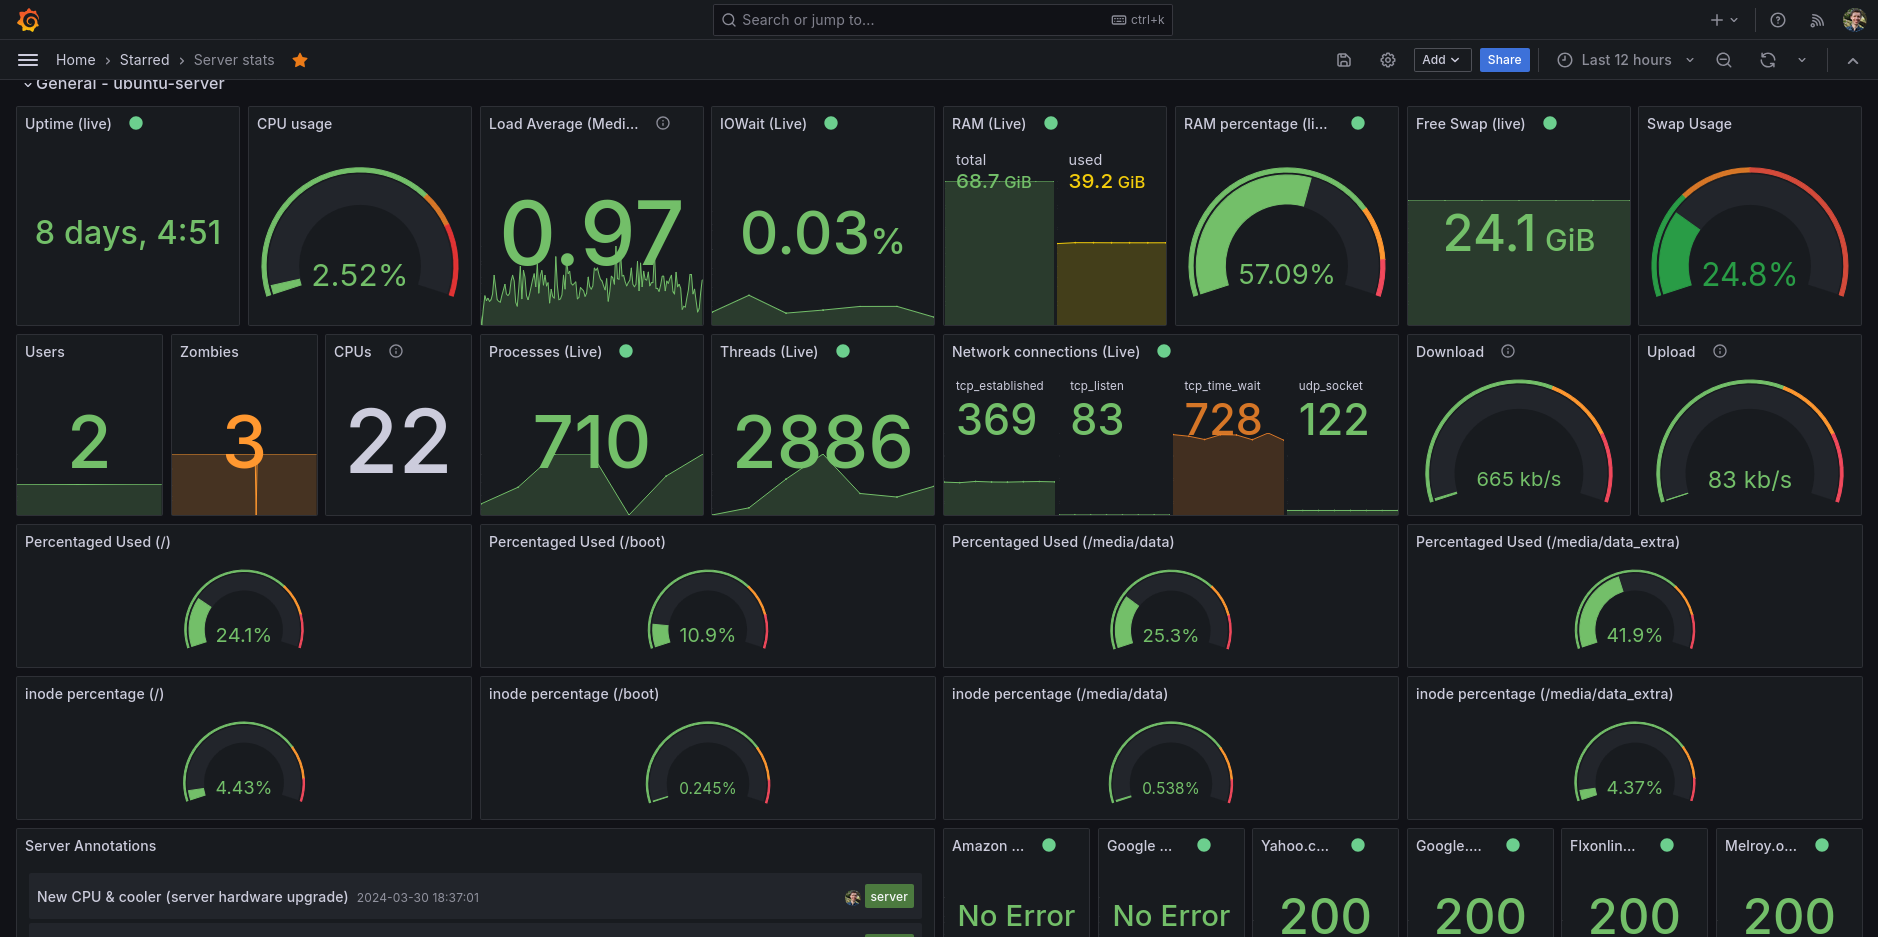Screen dimensions: 1878x937
Task: Click the Grafana logo icon
Action: click(29, 20)
